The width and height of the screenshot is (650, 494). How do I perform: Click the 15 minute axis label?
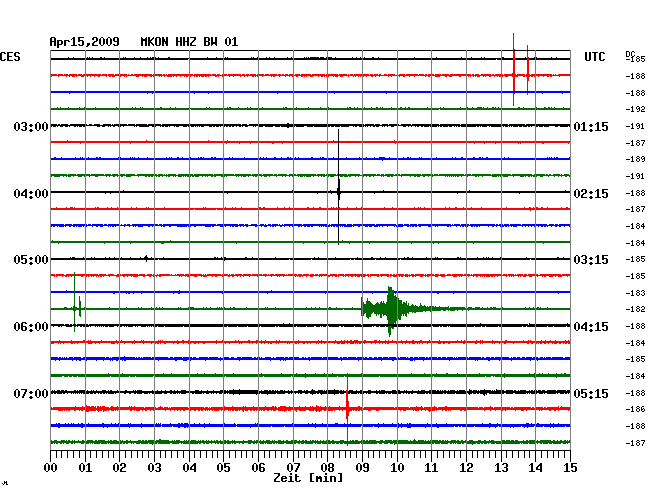point(570,468)
